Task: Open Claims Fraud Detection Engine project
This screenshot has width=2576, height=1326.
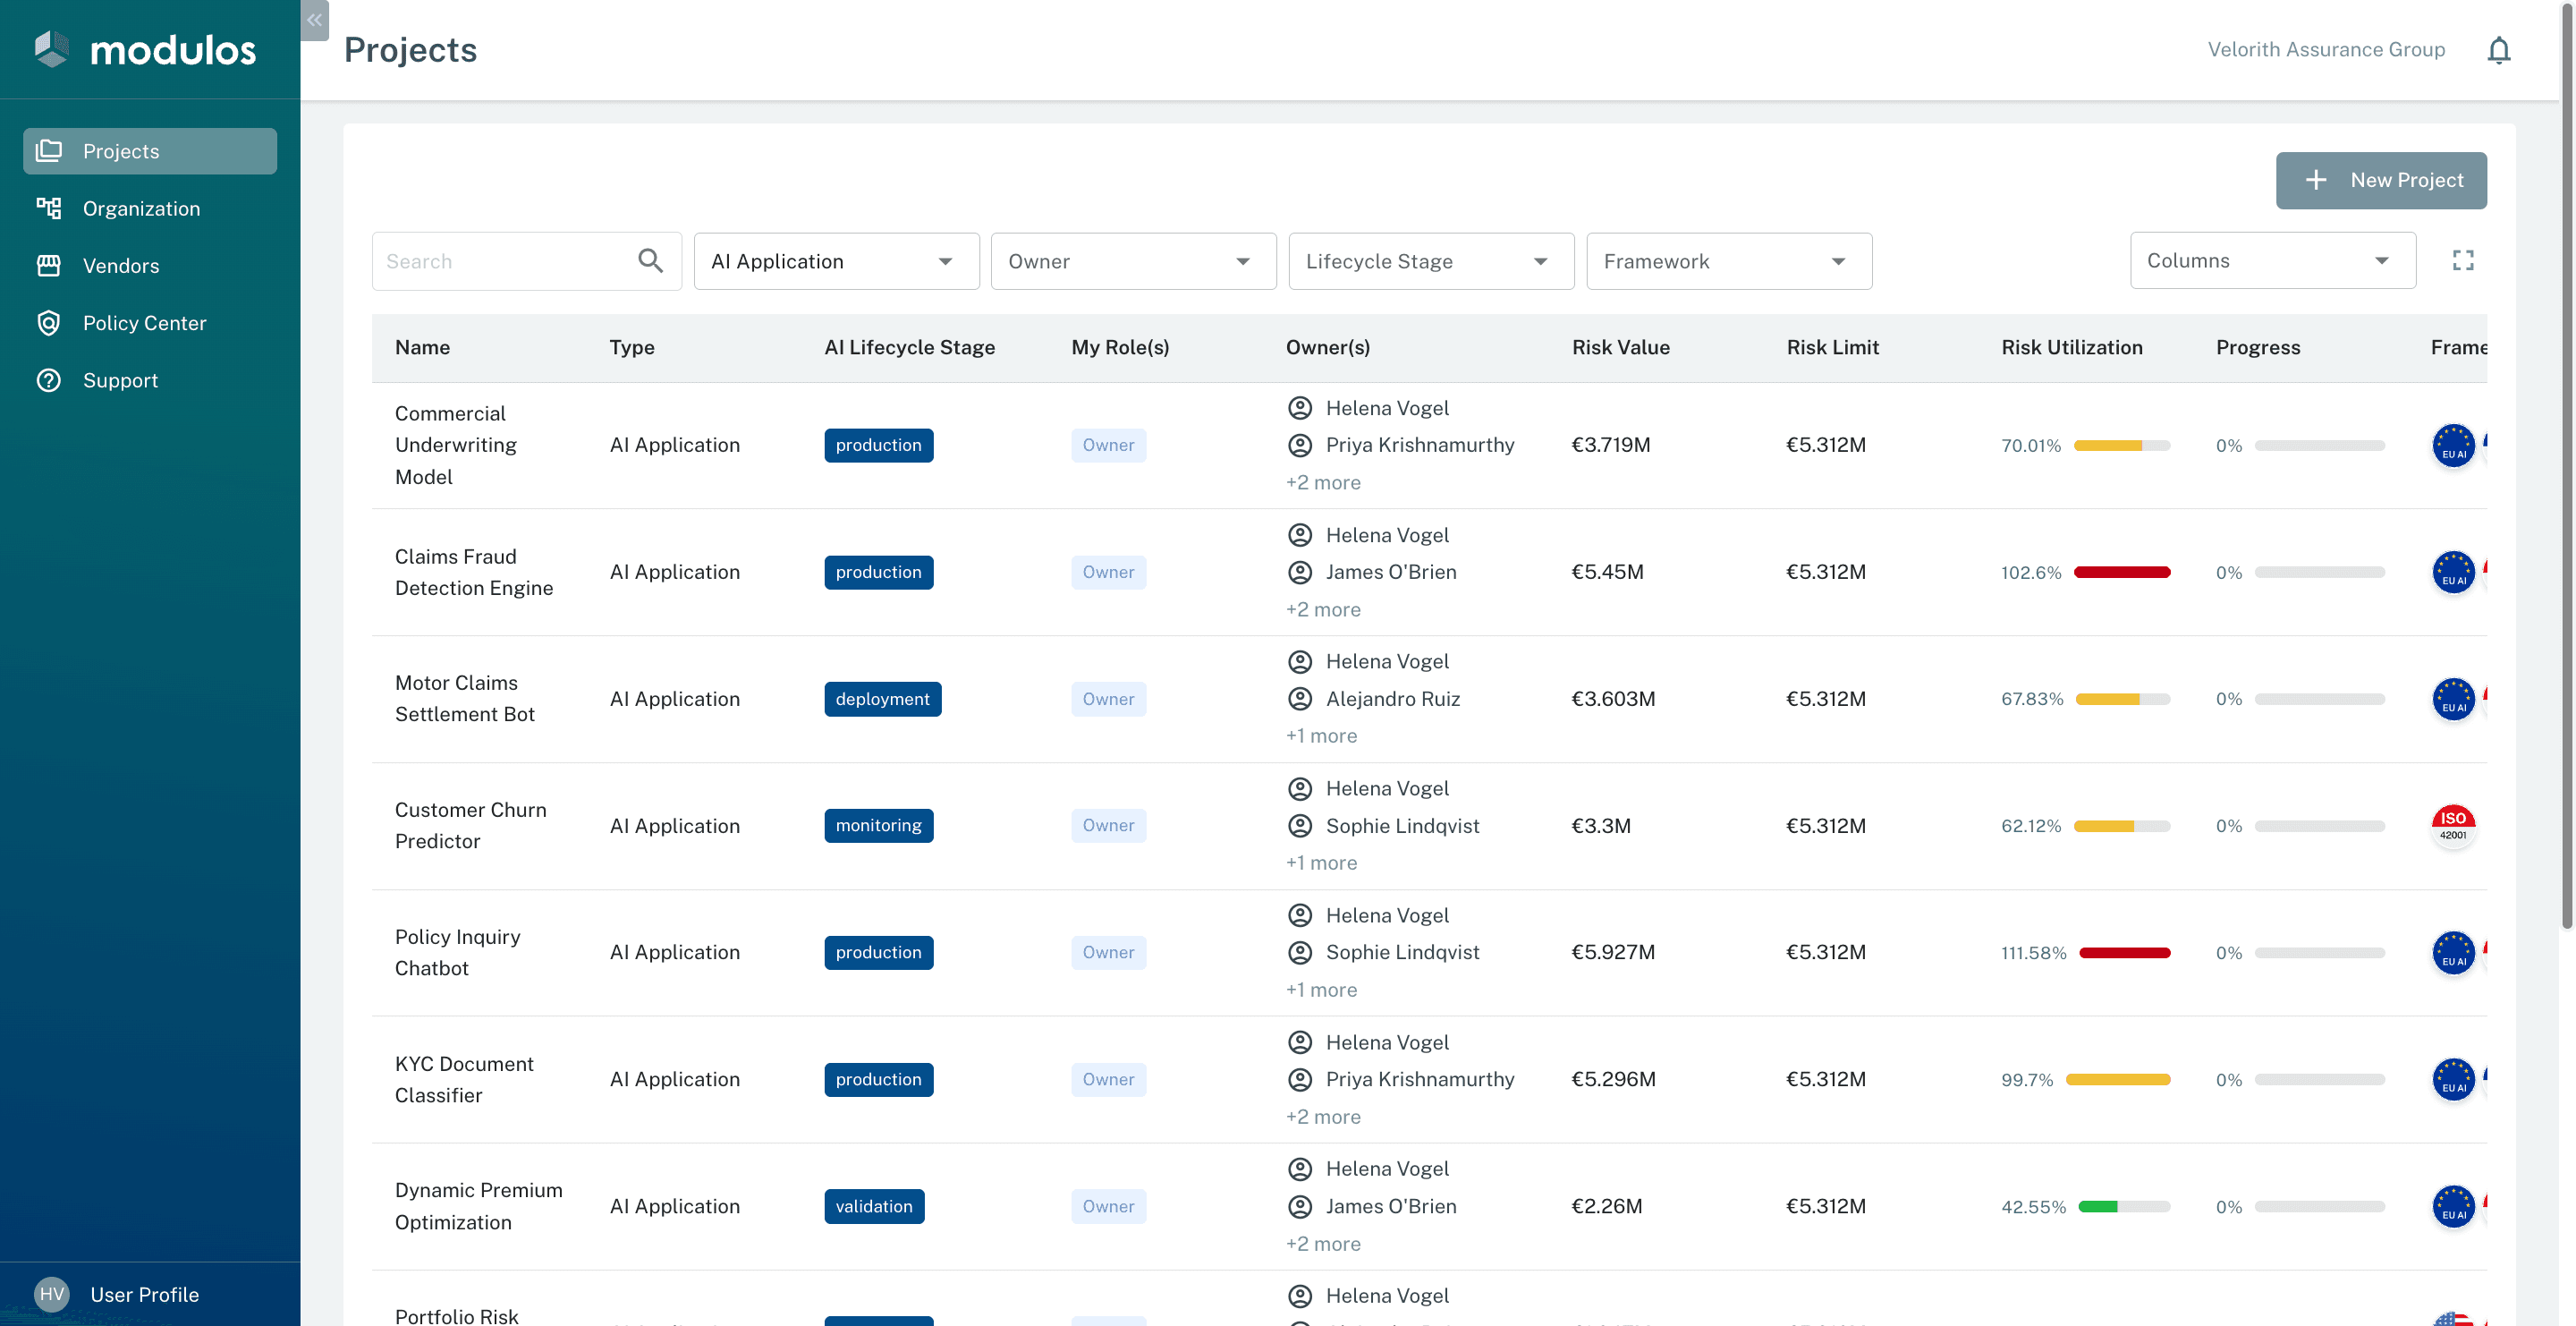Action: (x=474, y=572)
